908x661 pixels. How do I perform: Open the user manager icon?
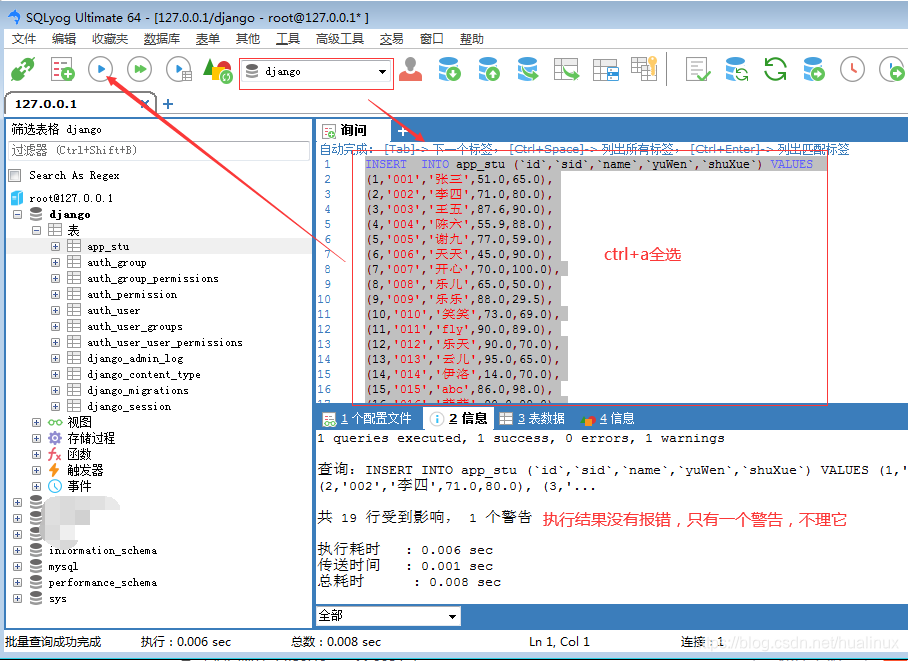[x=411, y=69]
